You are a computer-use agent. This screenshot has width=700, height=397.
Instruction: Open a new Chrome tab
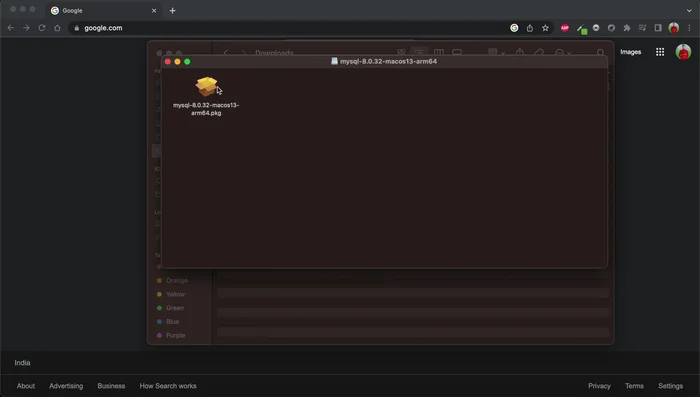tap(173, 10)
